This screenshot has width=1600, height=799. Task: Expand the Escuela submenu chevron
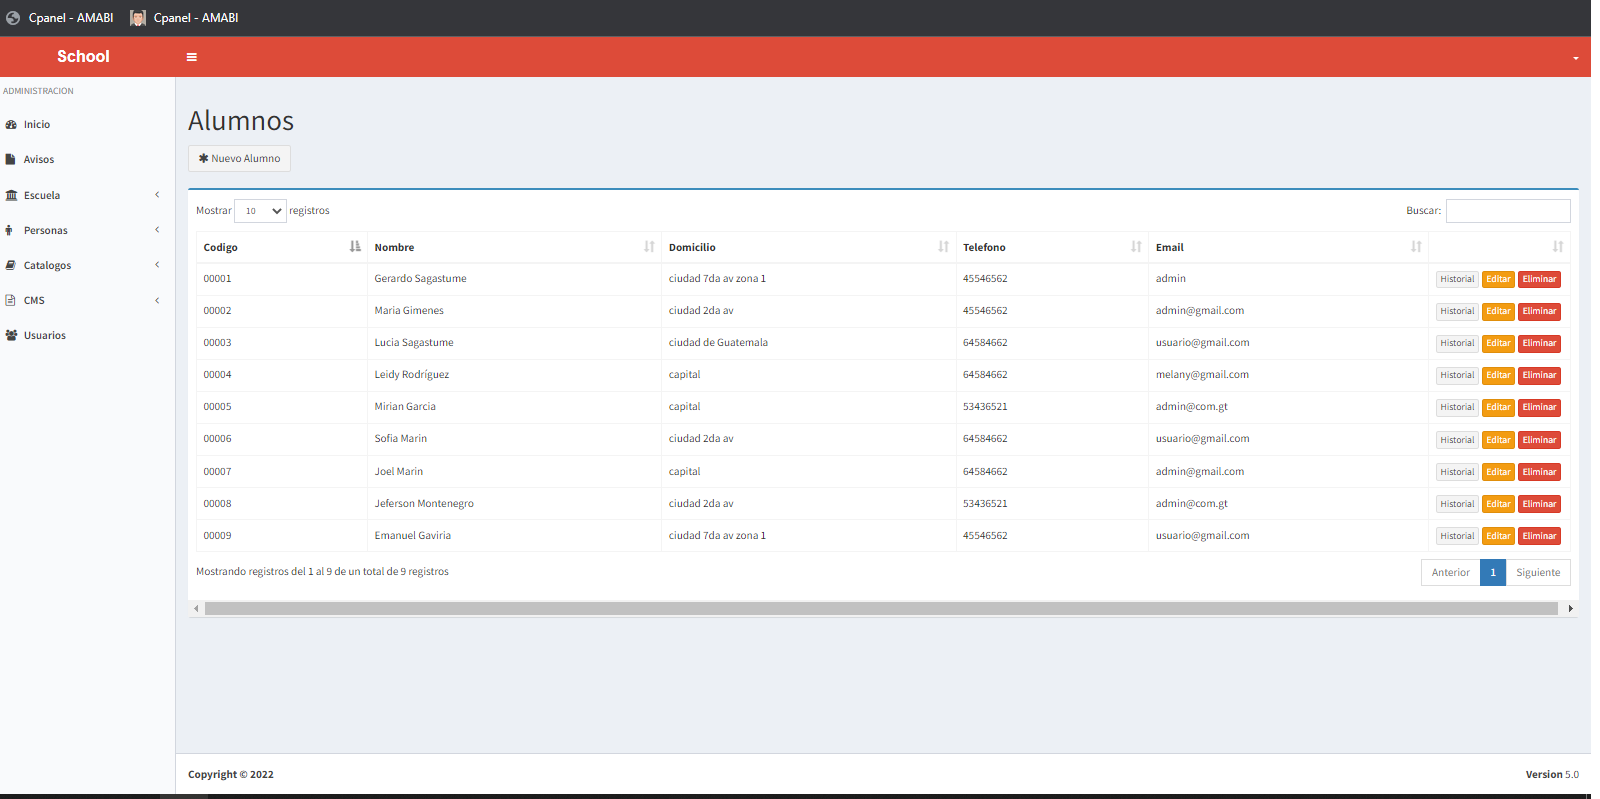157,195
